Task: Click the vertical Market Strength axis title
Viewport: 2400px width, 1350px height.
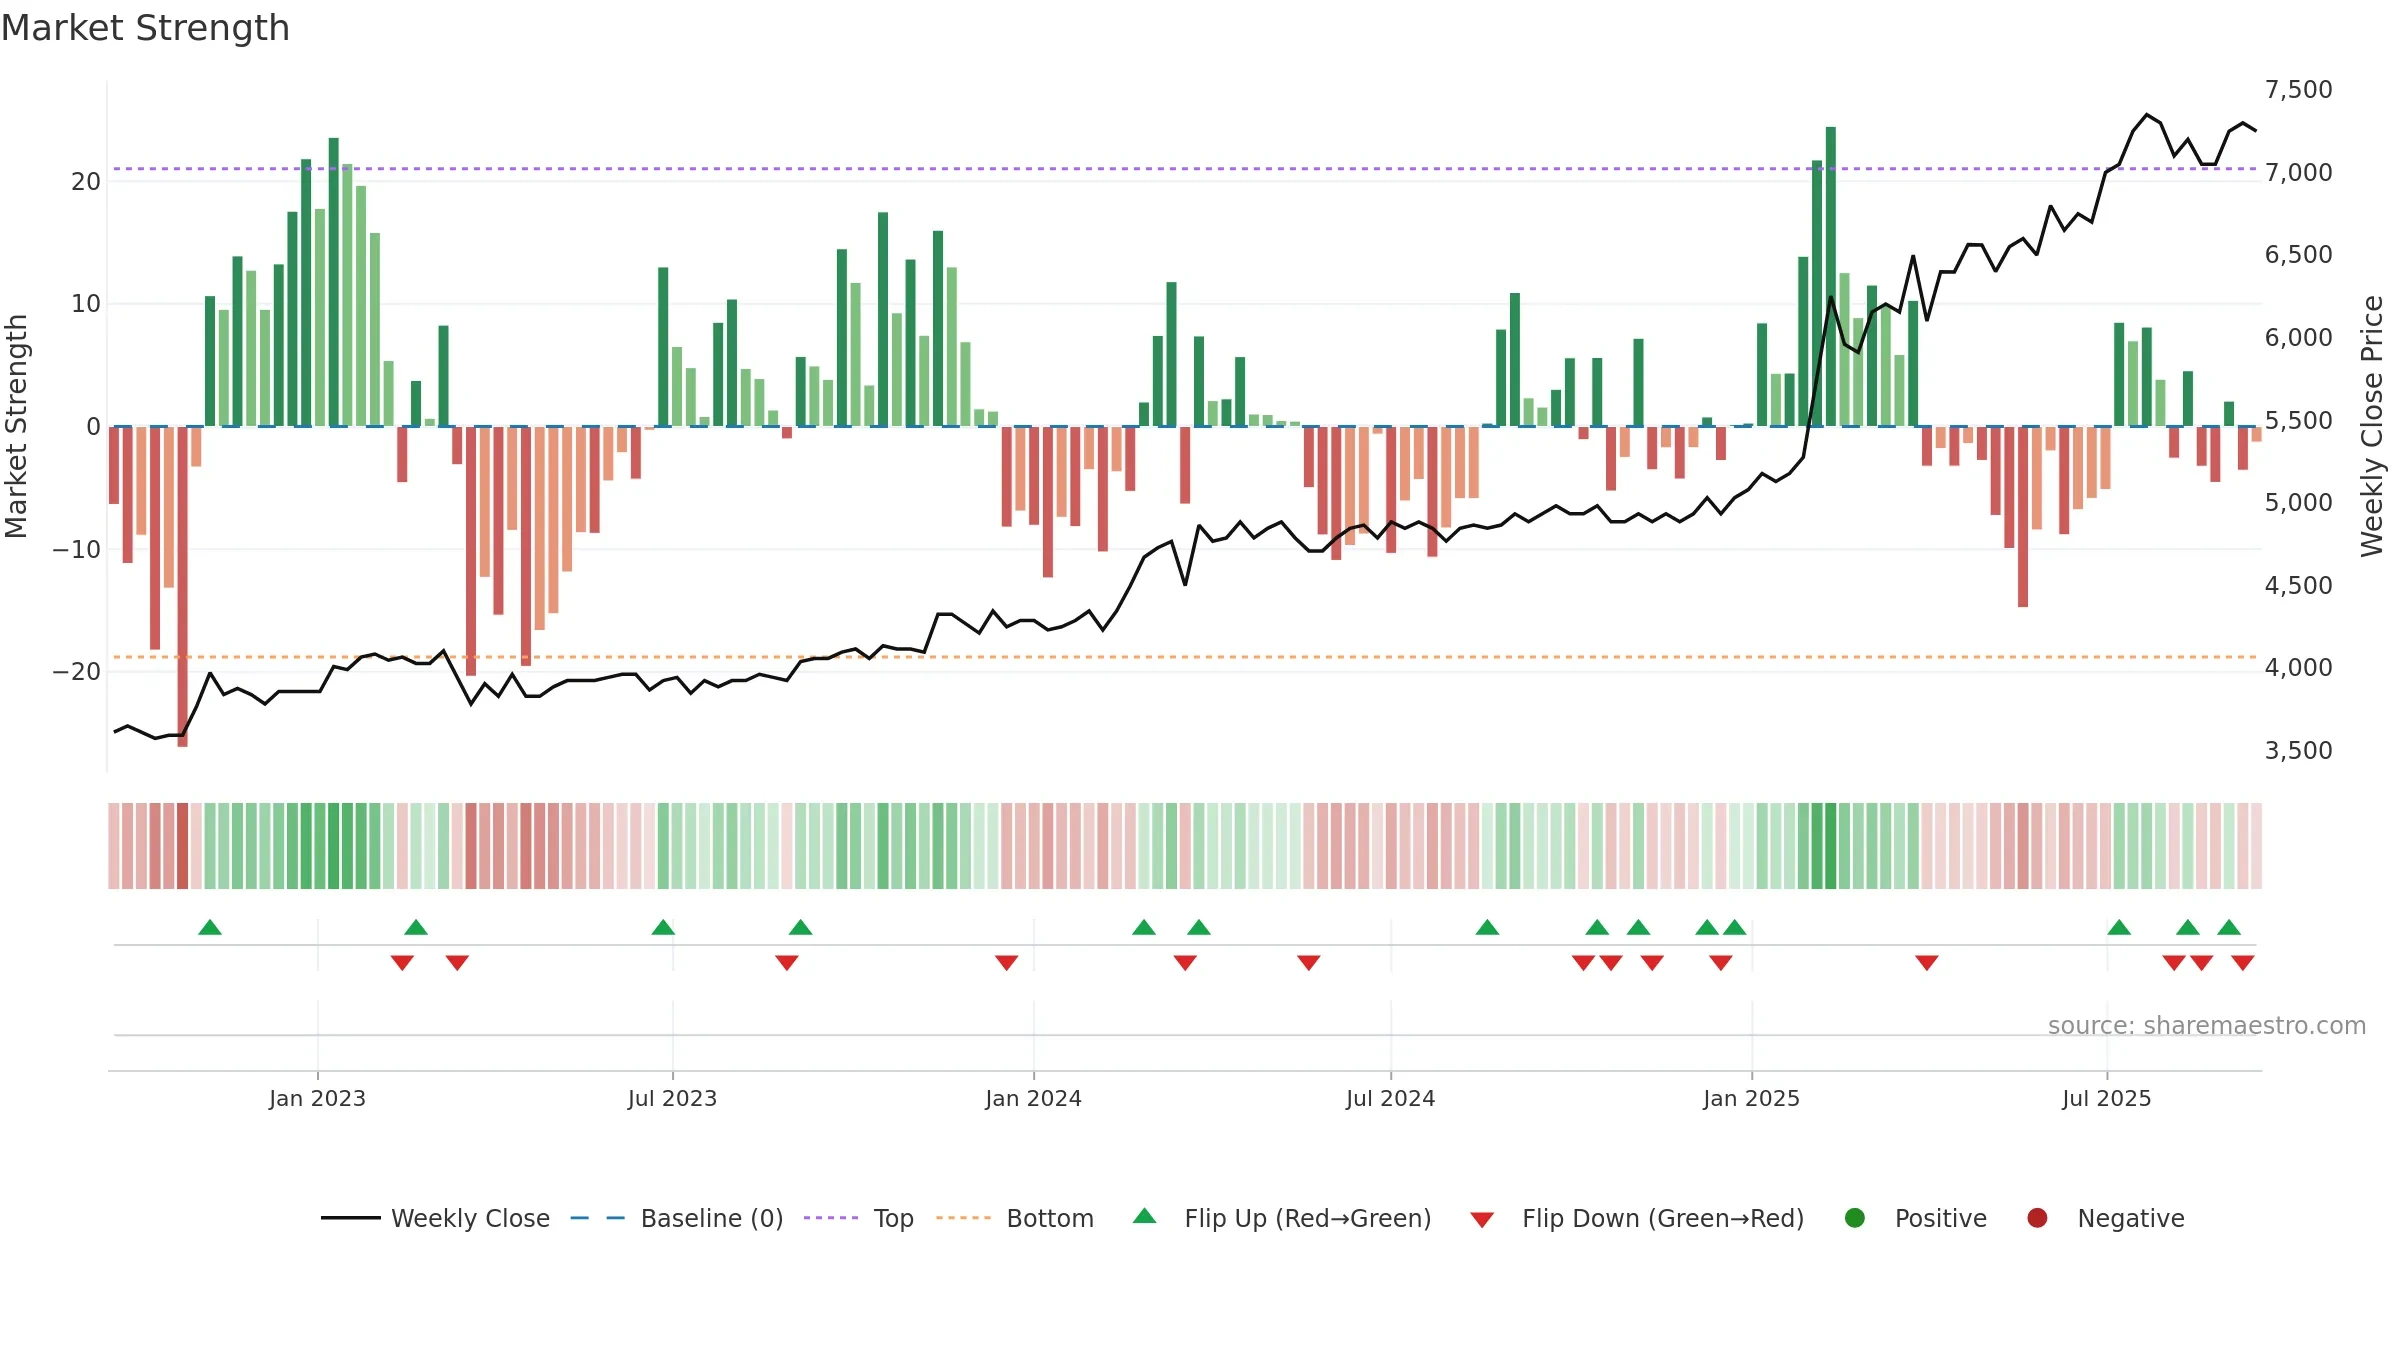Action: tap(16, 426)
